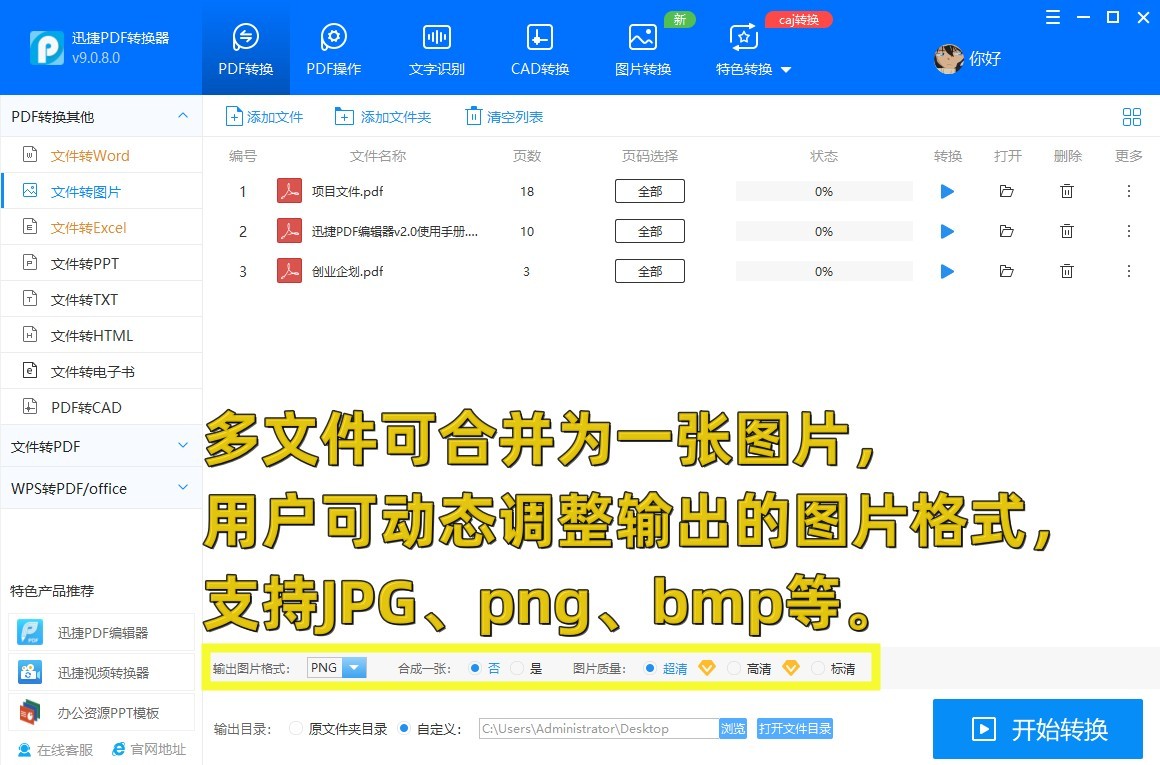Image resolution: width=1160 pixels, height=765 pixels.
Task: Choose PDF转CAD conversion
Action: tap(101, 408)
